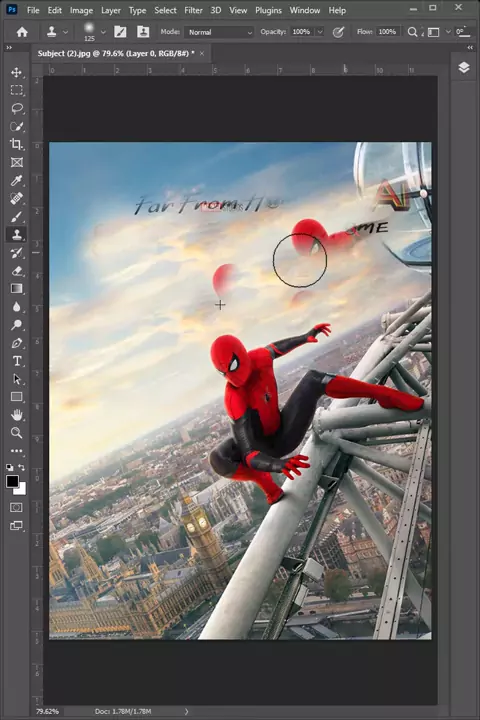Image resolution: width=480 pixels, height=720 pixels.
Task: Open the Image menu
Action: [81, 10]
